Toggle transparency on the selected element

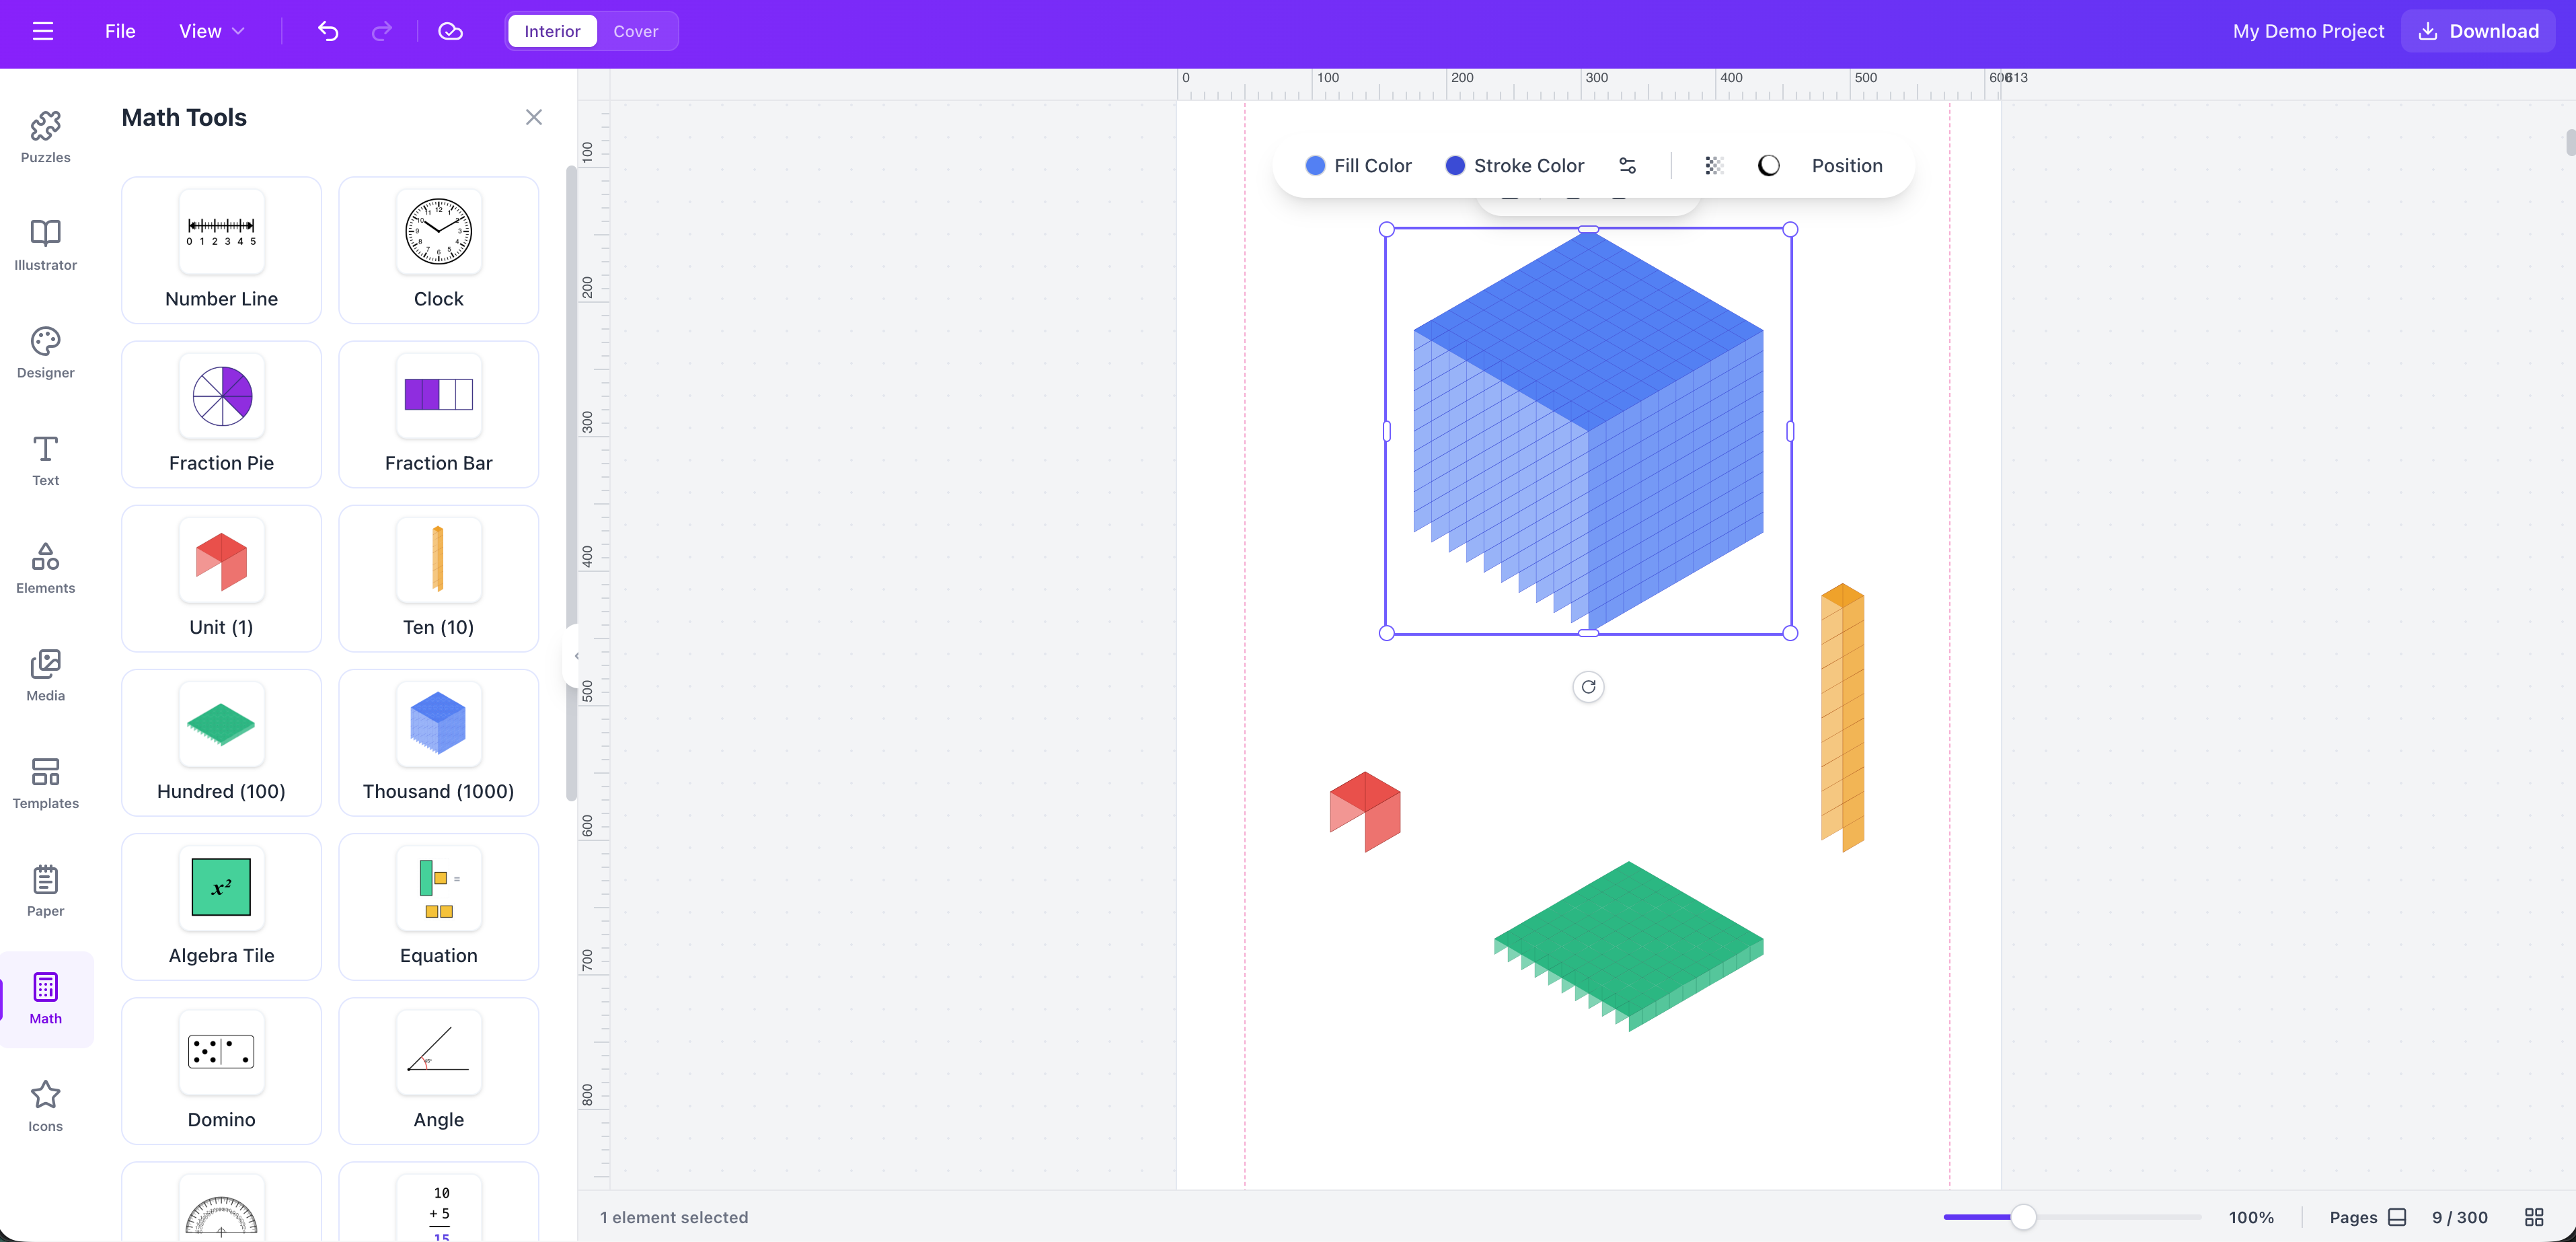click(1715, 165)
